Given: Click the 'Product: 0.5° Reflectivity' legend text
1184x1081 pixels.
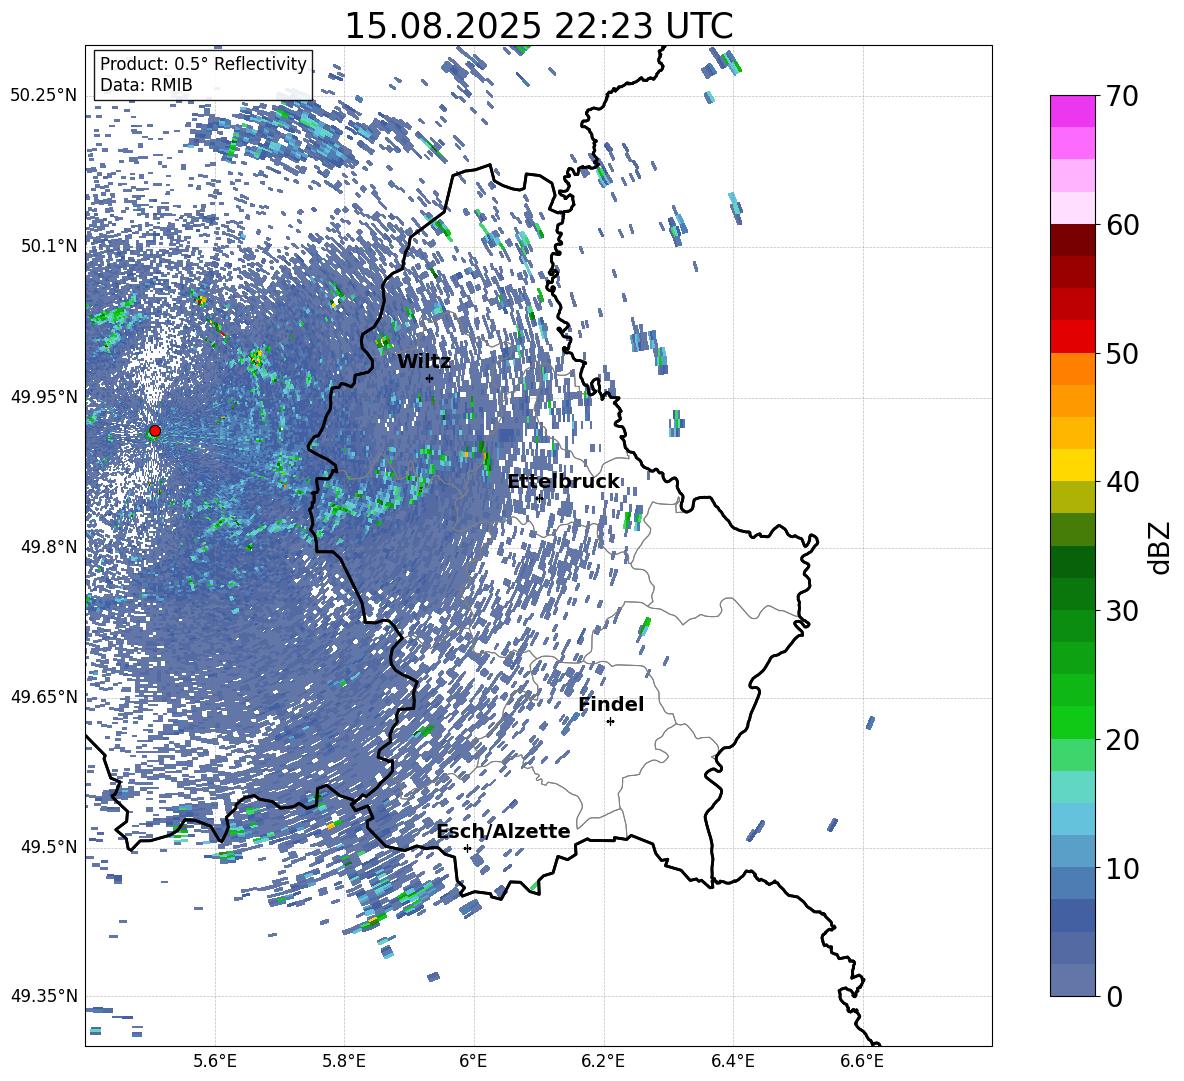Looking at the screenshot, I should [203, 64].
